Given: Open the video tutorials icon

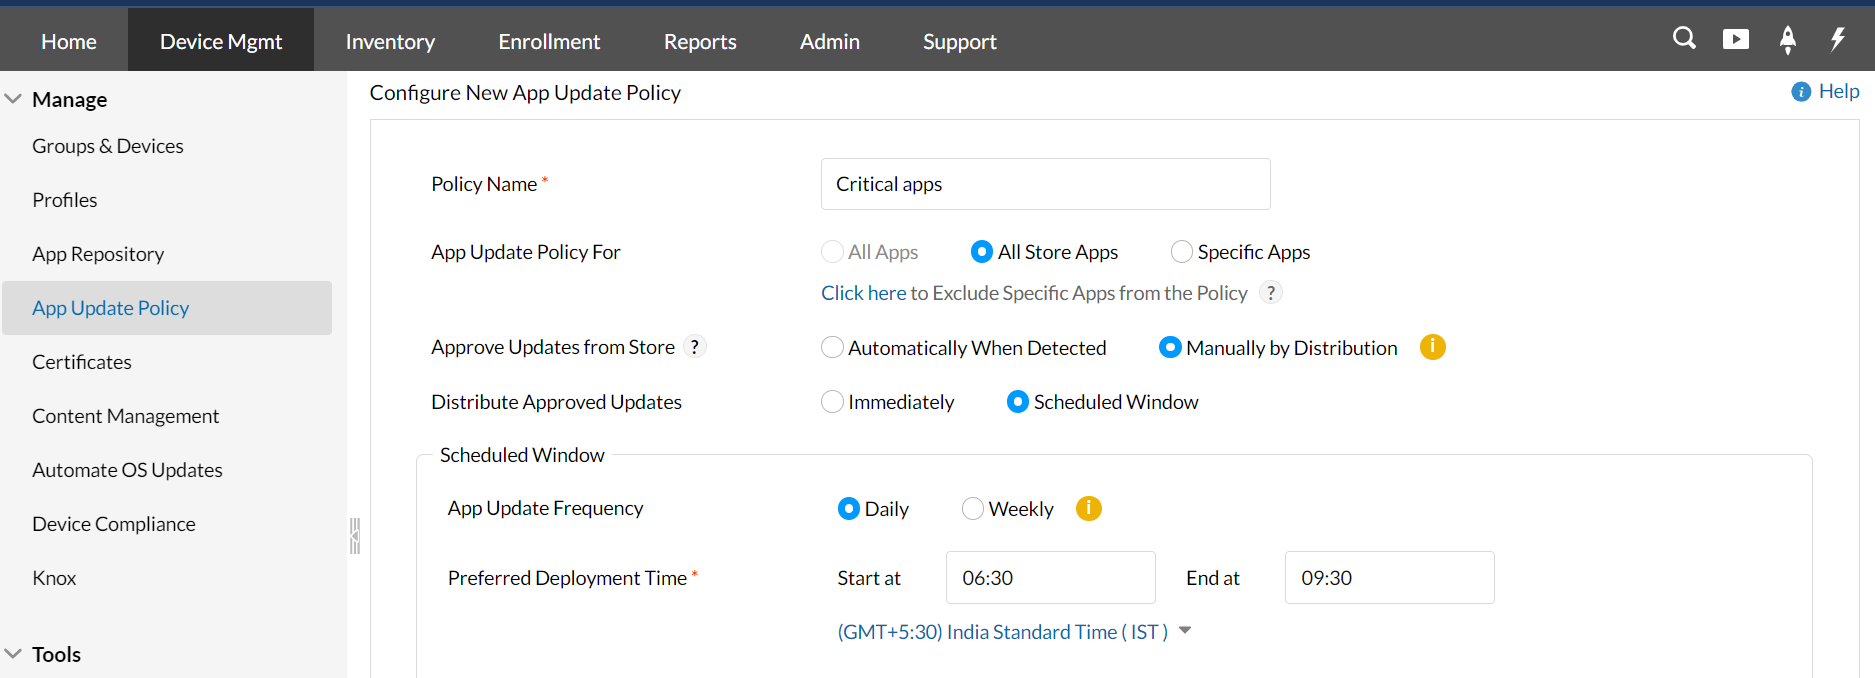Looking at the screenshot, I should 1736,39.
